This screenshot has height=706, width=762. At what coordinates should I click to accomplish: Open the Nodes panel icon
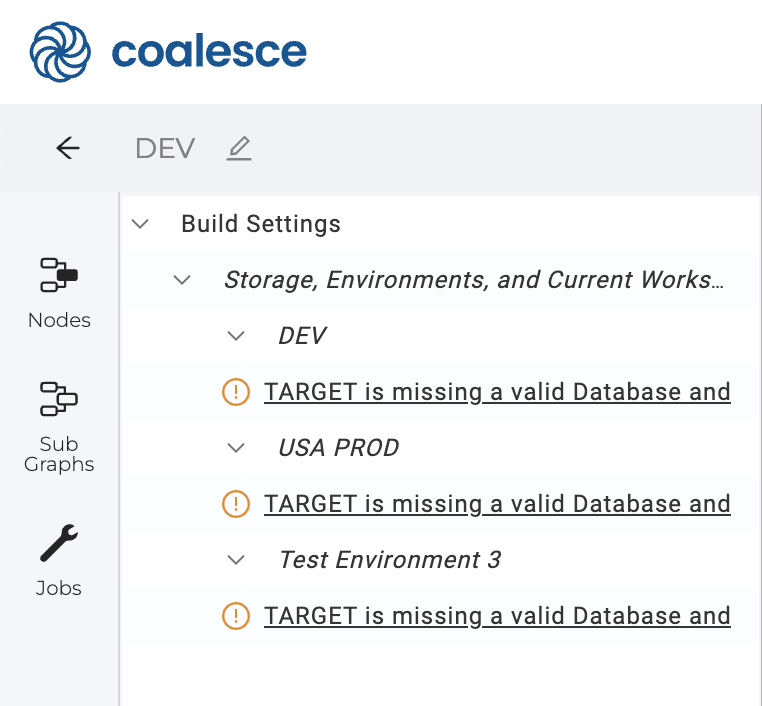[x=59, y=275]
